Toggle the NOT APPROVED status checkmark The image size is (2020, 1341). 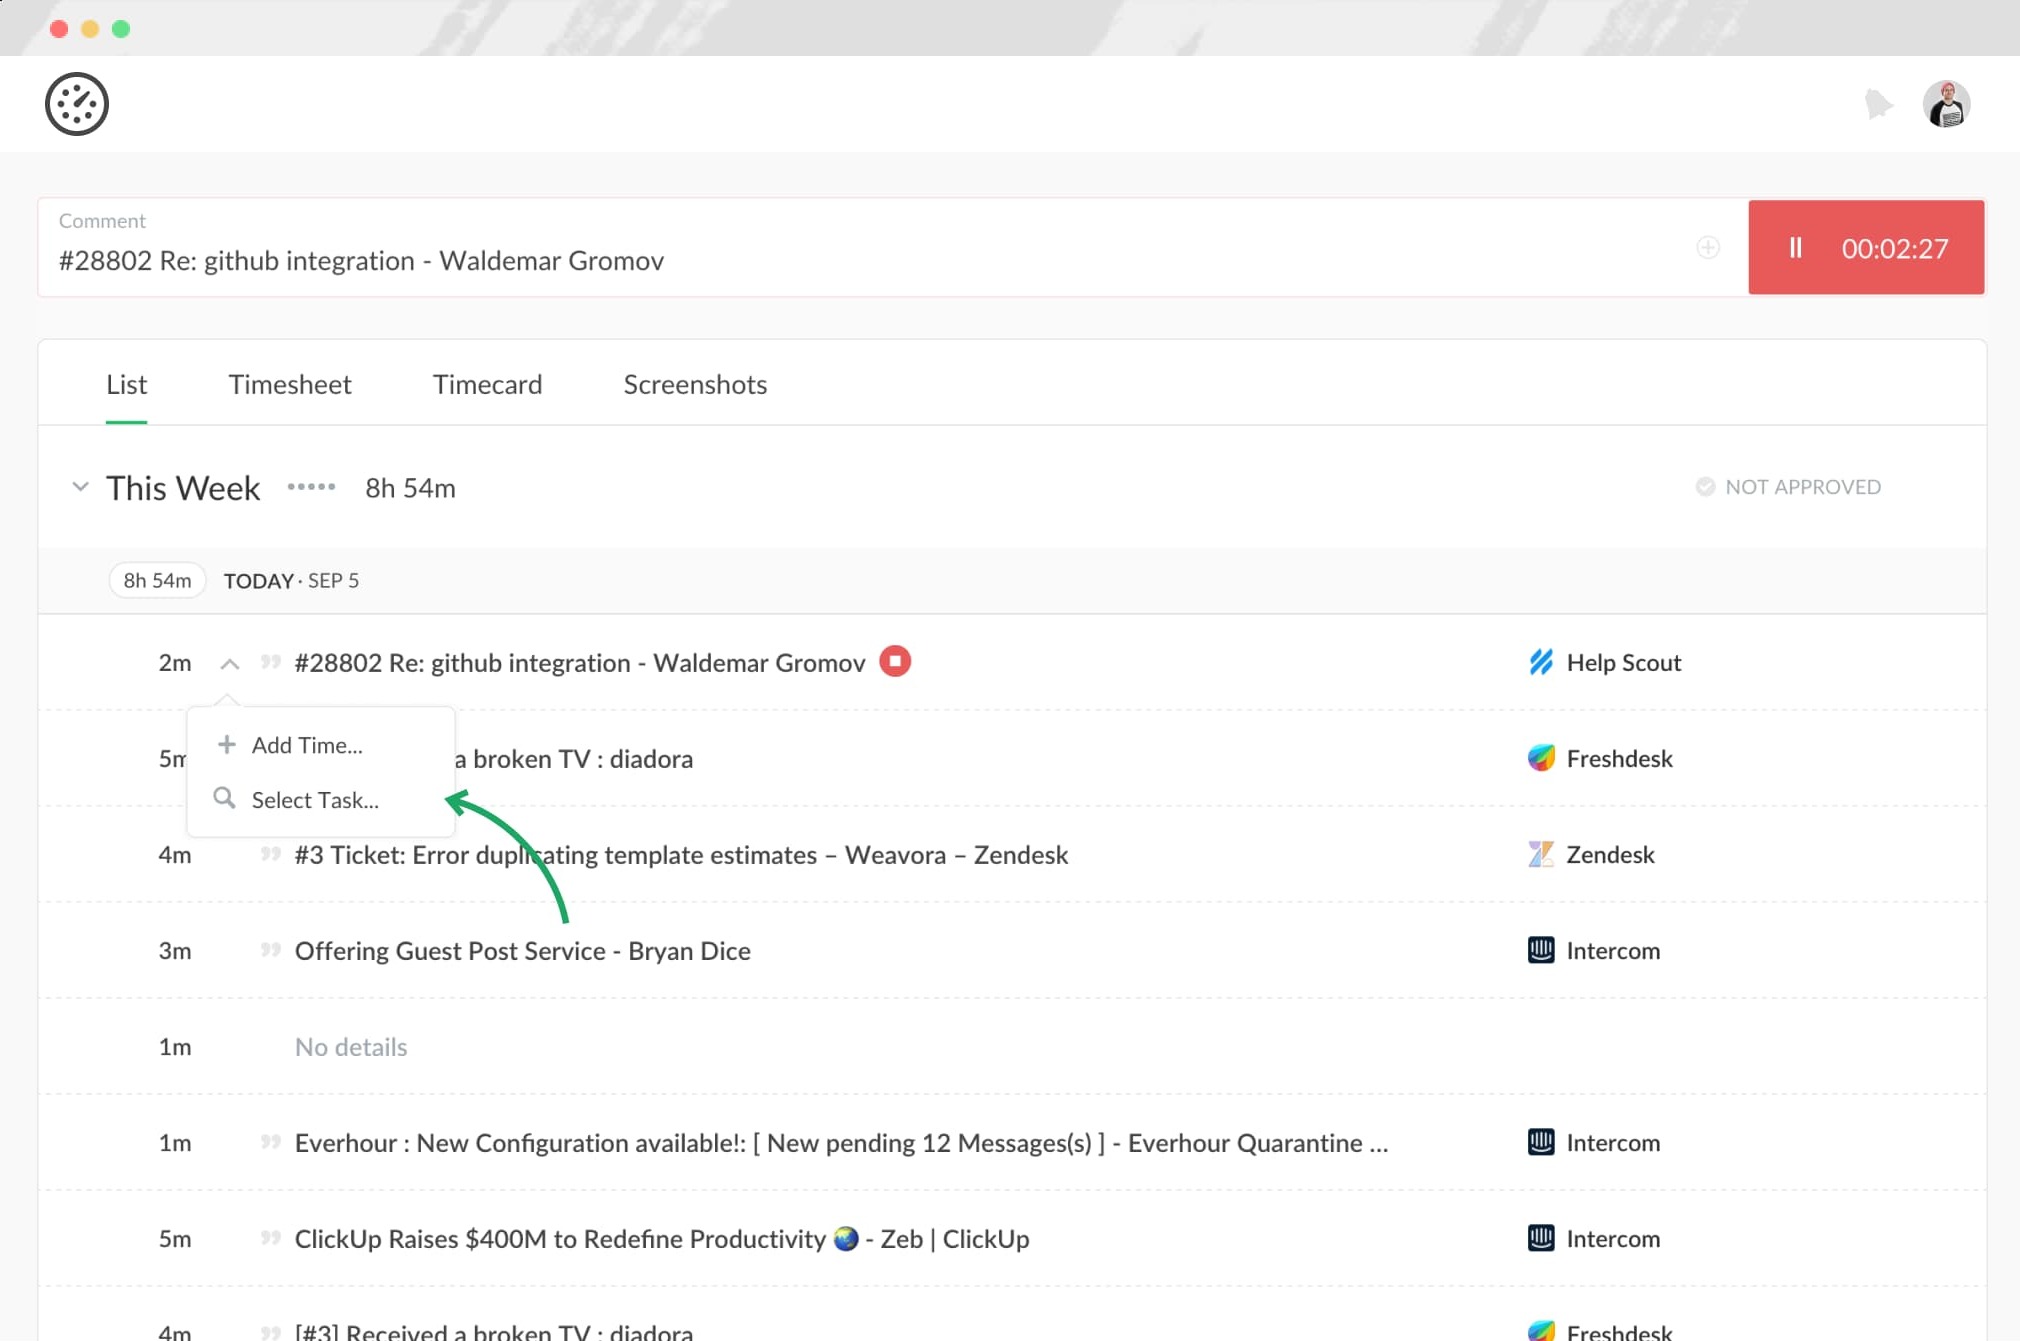coord(1705,487)
